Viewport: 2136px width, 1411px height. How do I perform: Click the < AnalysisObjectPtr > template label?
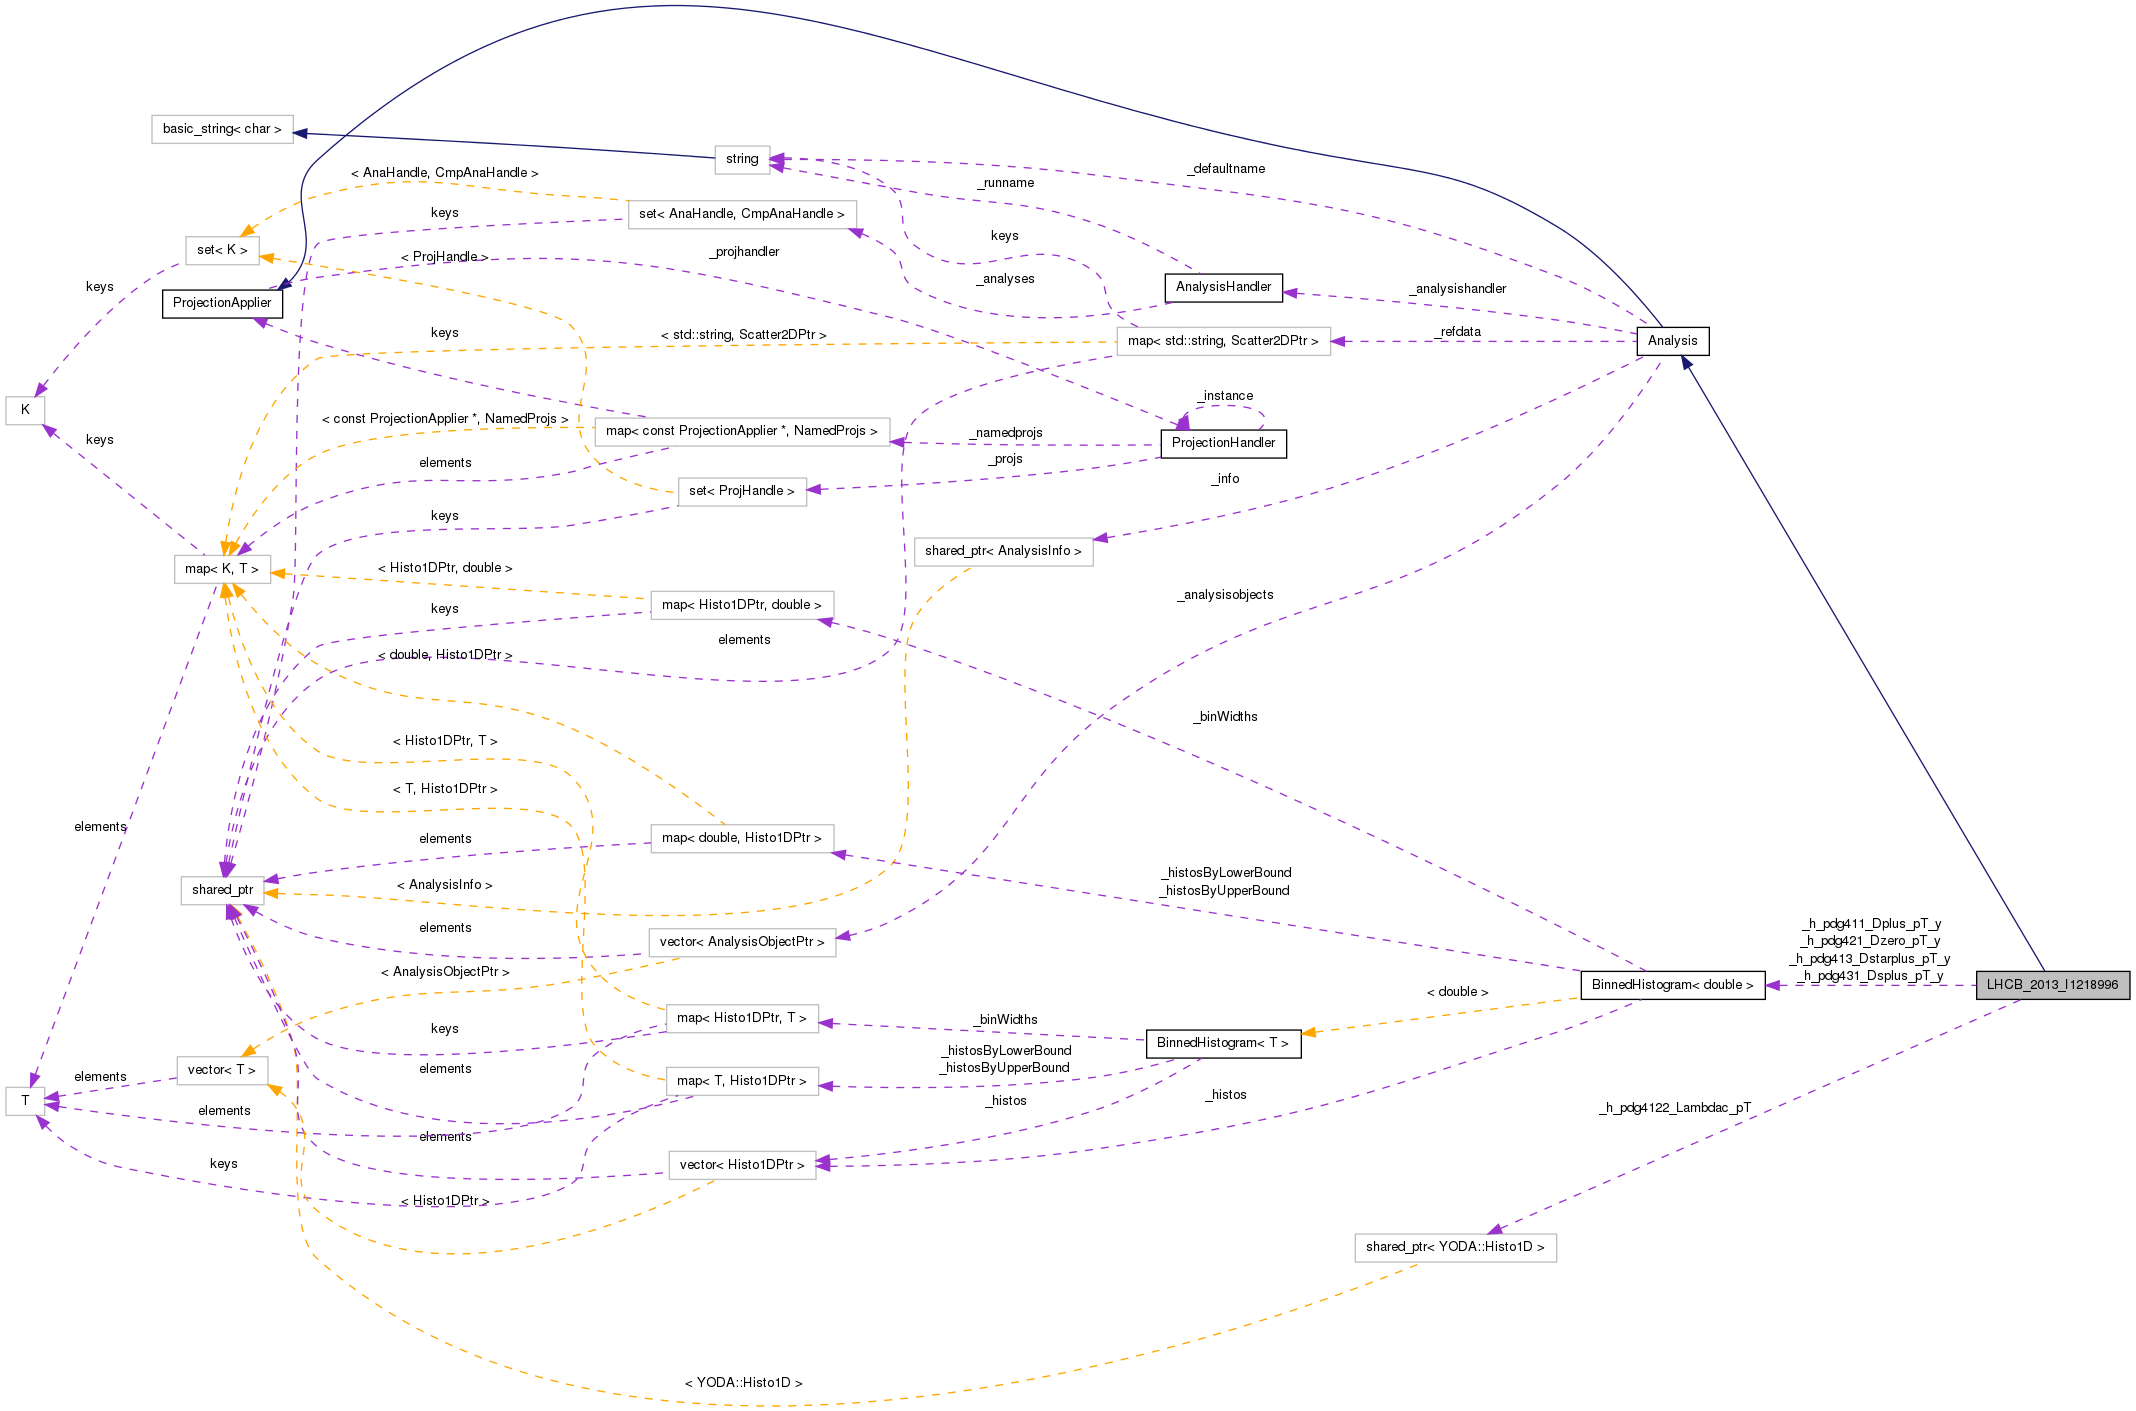point(445,972)
